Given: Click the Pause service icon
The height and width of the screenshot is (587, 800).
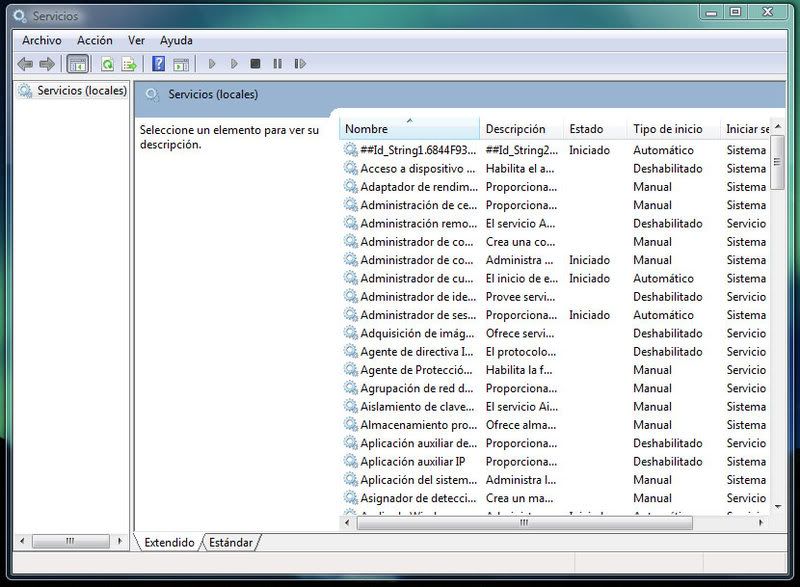Looking at the screenshot, I should click(x=278, y=64).
